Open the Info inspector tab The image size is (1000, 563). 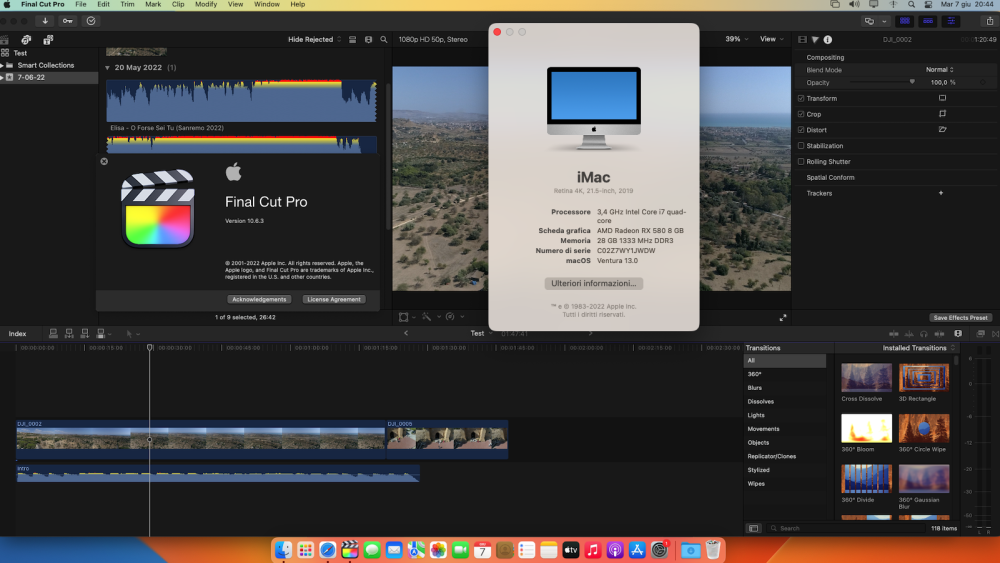[828, 40]
